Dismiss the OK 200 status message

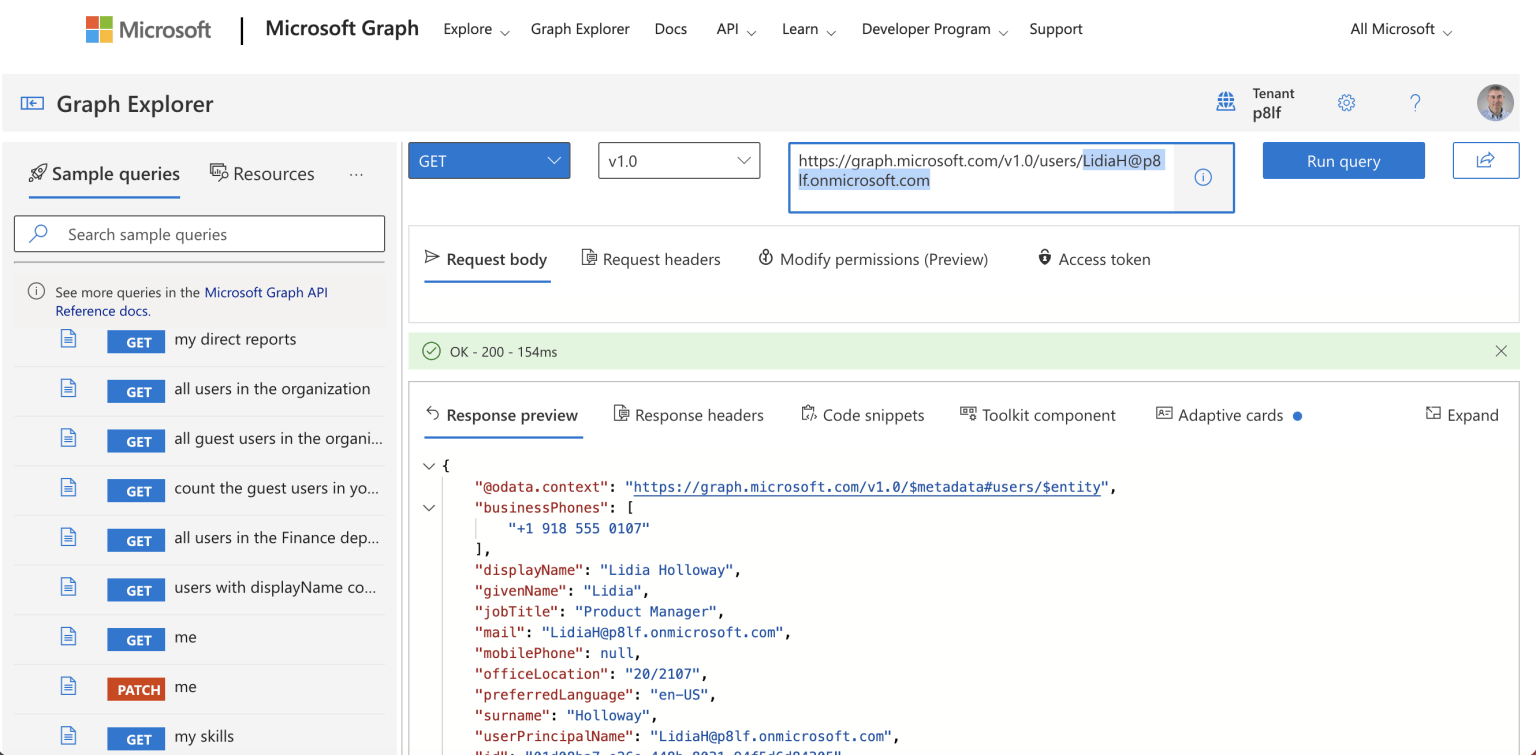(1500, 351)
